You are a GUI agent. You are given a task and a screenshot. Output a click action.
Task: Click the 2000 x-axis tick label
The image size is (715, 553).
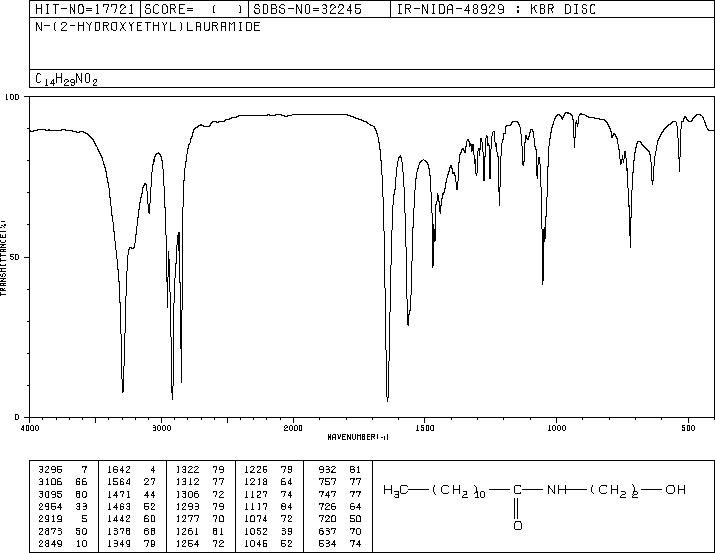(x=293, y=428)
